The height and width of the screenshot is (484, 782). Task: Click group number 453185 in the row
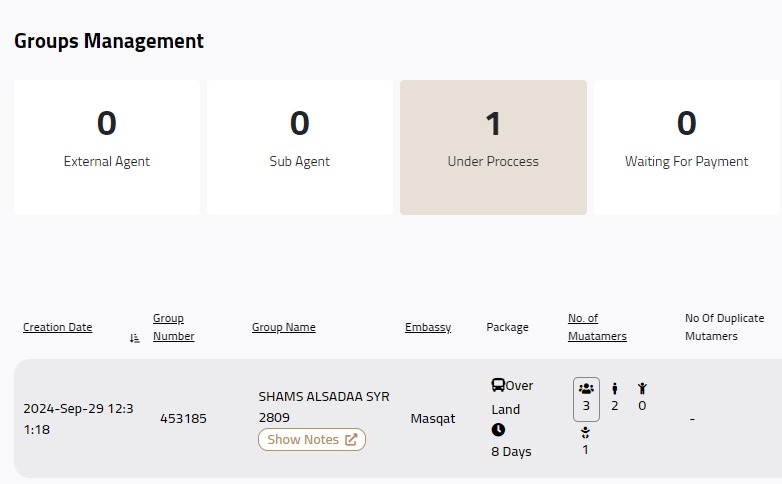click(x=183, y=418)
